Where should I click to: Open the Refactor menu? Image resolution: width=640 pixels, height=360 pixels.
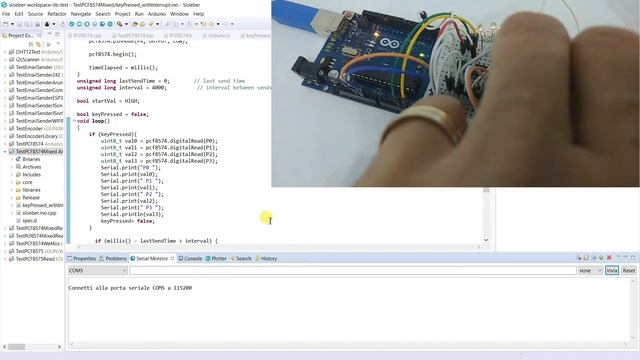[57, 14]
